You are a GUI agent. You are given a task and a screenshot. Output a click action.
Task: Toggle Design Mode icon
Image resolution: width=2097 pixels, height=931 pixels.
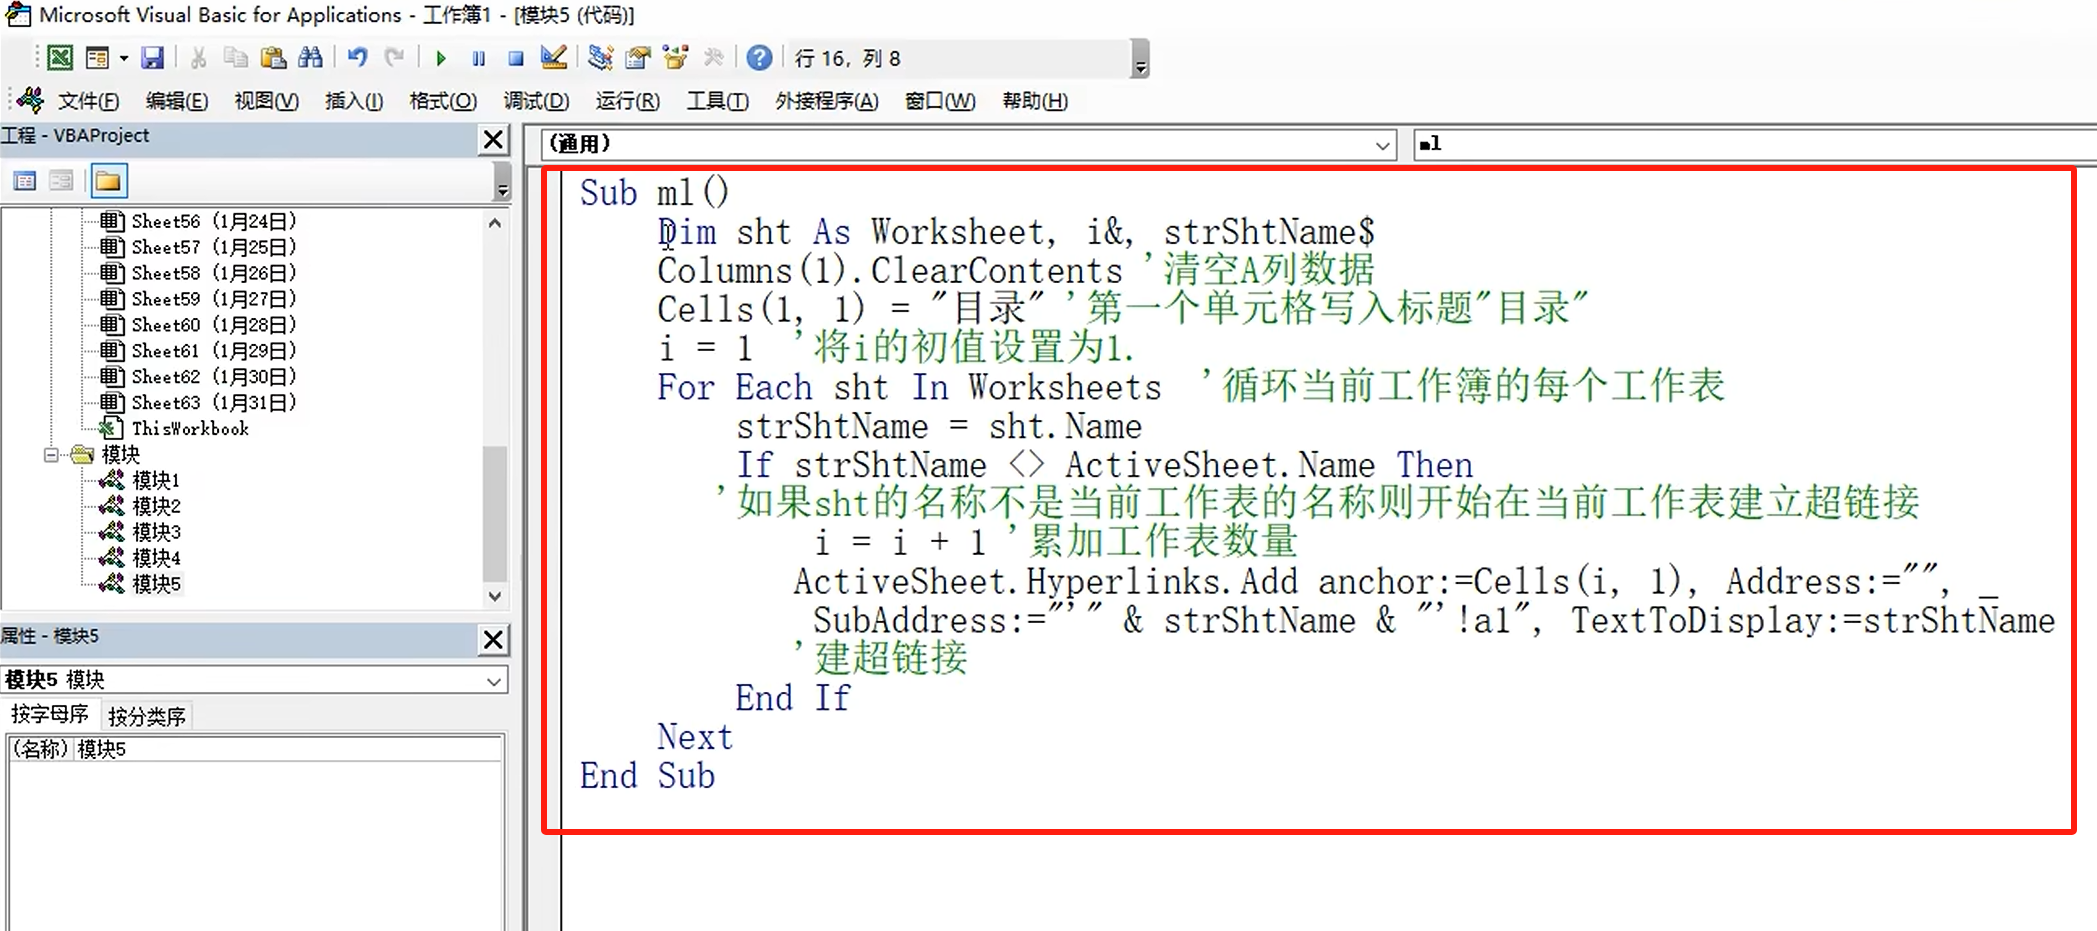coord(553,58)
